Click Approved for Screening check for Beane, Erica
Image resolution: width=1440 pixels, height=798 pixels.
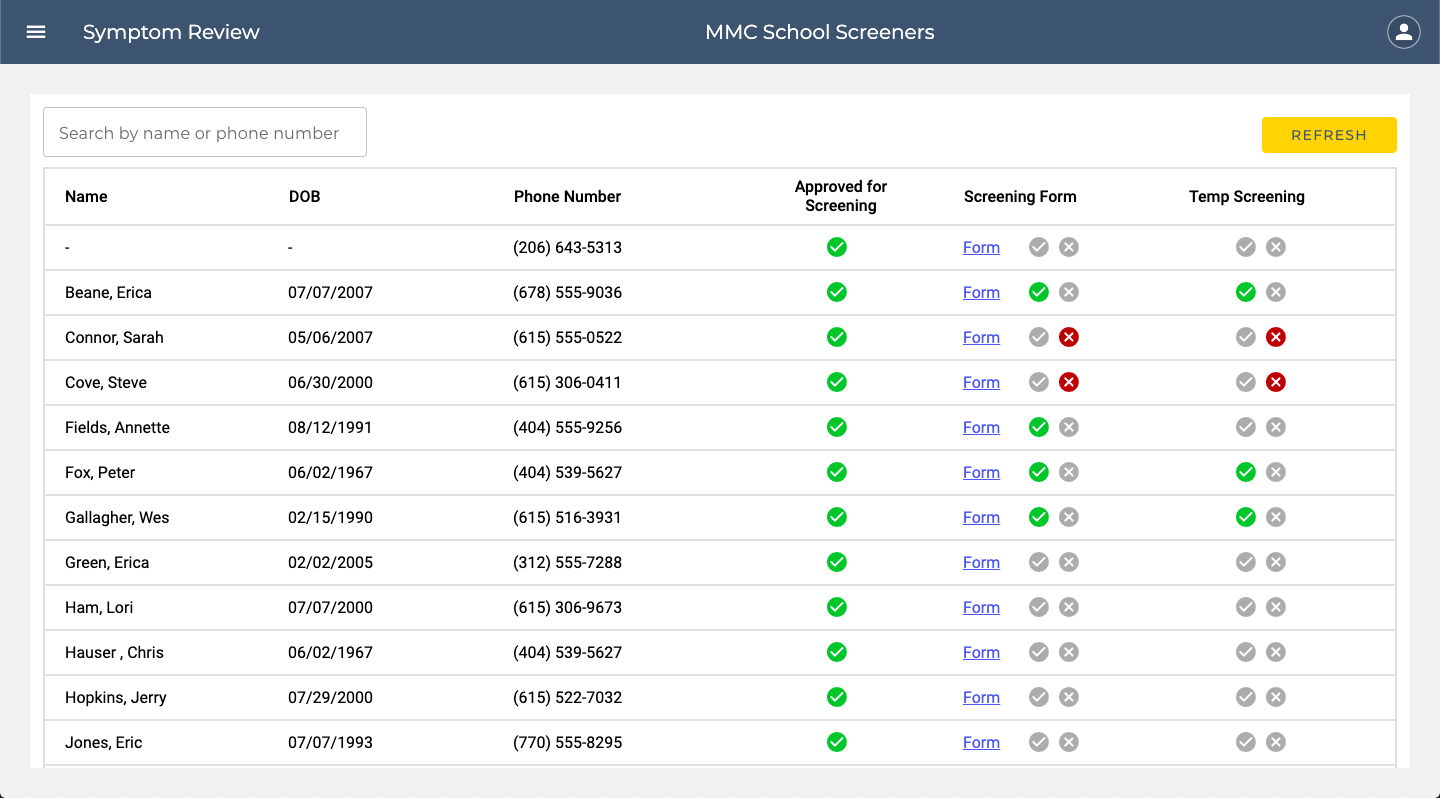pos(837,292)
